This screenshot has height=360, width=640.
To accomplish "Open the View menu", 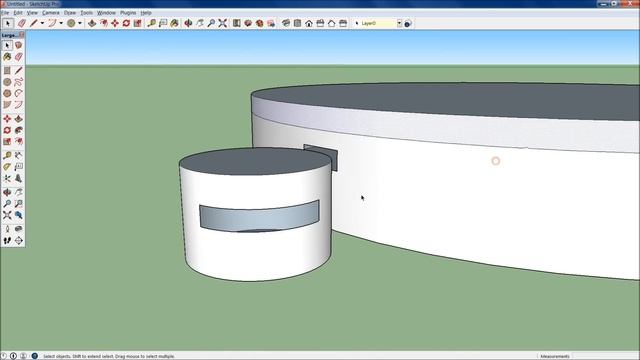I will [32, 13].
